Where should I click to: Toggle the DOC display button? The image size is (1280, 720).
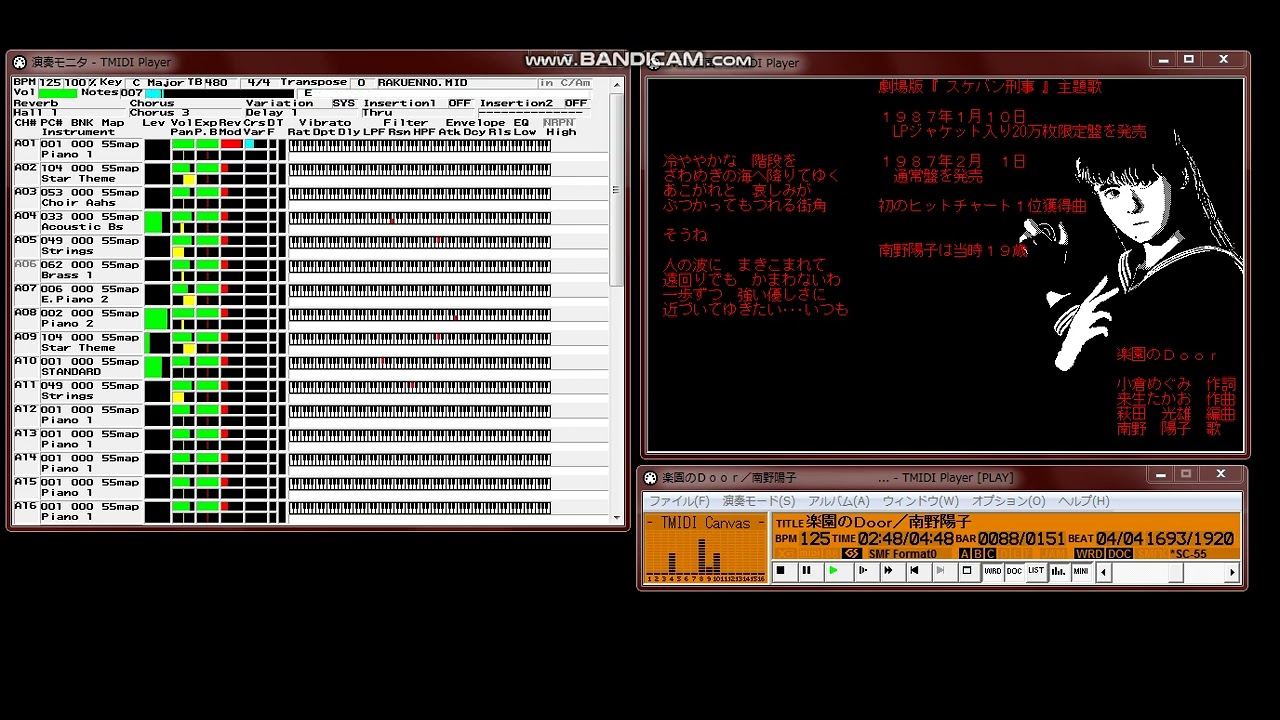pos(1015,570)
